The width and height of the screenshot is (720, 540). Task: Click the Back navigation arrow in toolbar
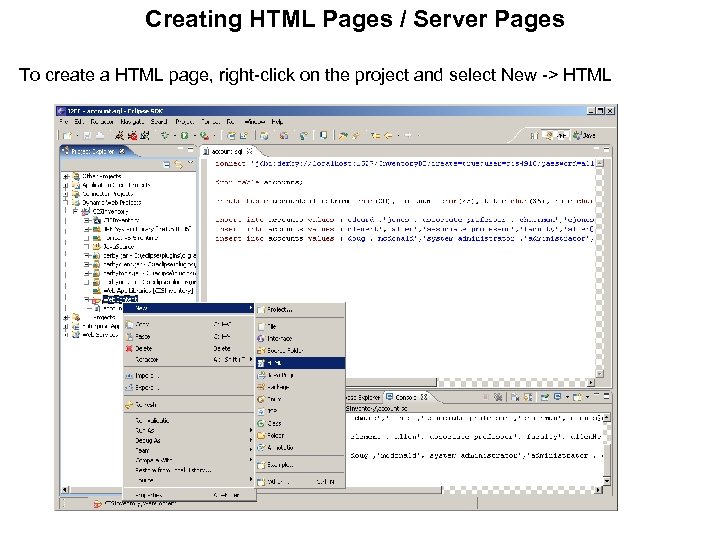click(x=388, y=135)
